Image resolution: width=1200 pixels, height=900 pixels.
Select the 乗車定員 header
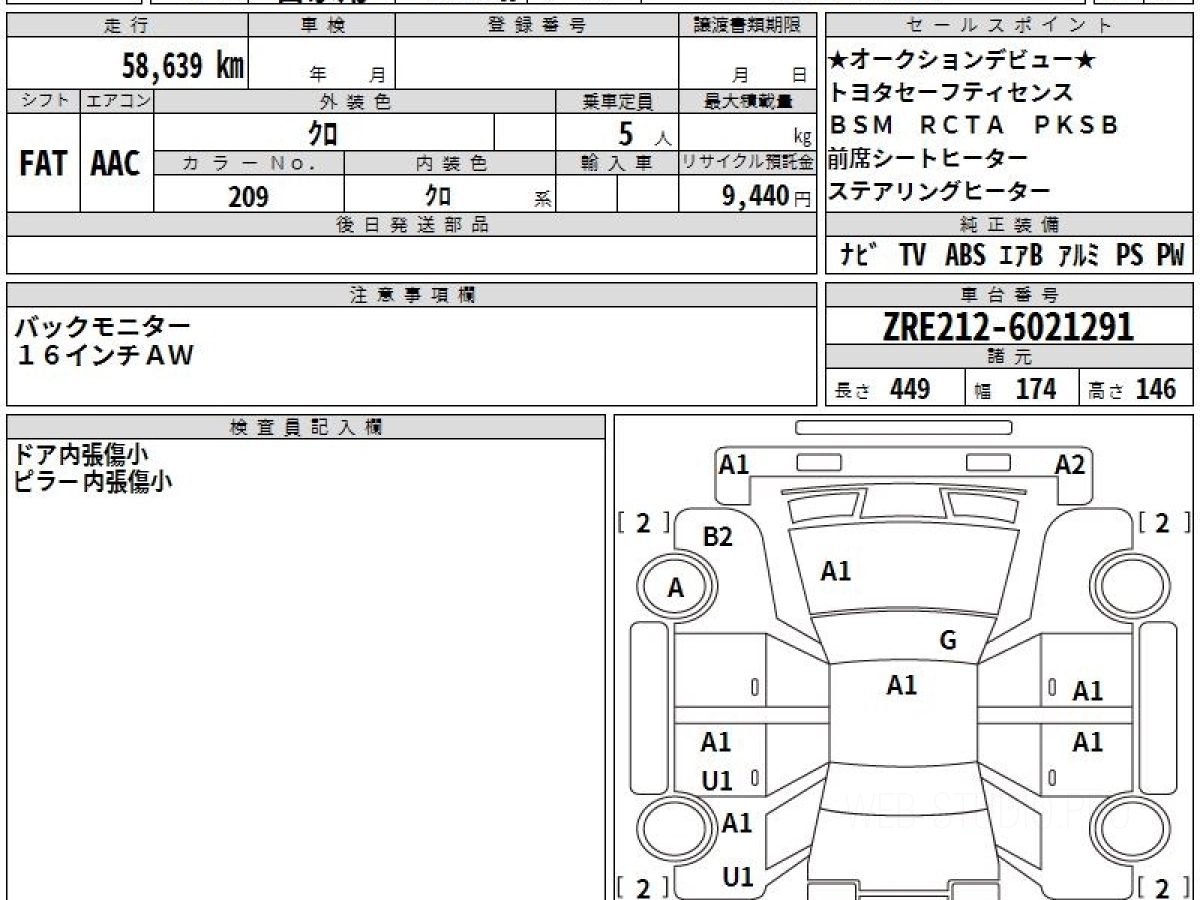click(x=617, y=101)
